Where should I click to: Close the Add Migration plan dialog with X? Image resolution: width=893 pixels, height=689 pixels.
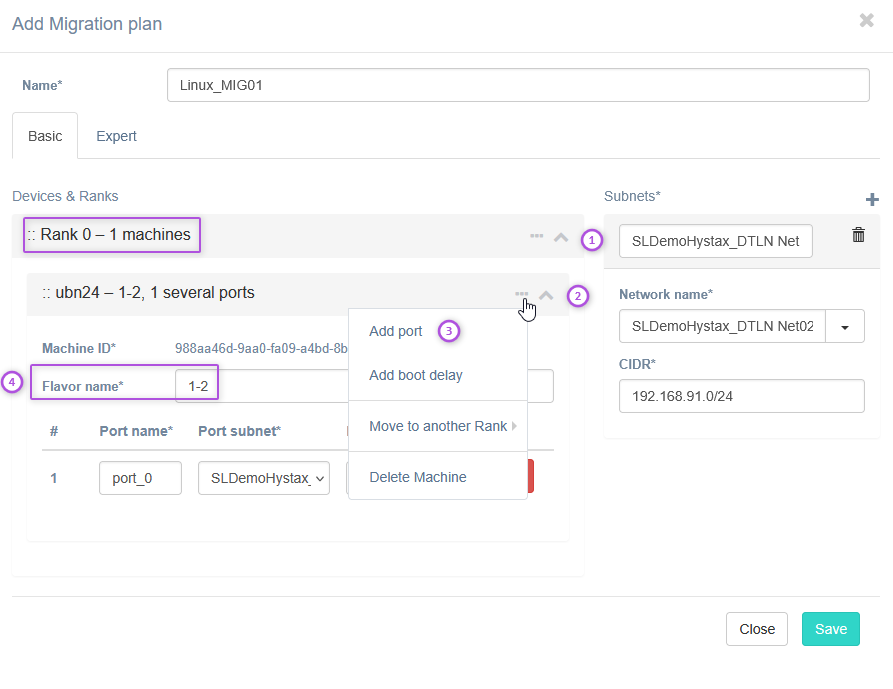point(866,21)
